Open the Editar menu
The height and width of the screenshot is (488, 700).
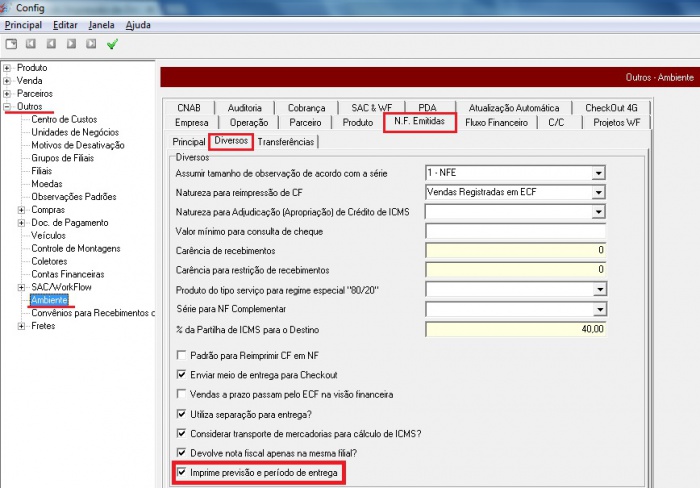(65, 24)
